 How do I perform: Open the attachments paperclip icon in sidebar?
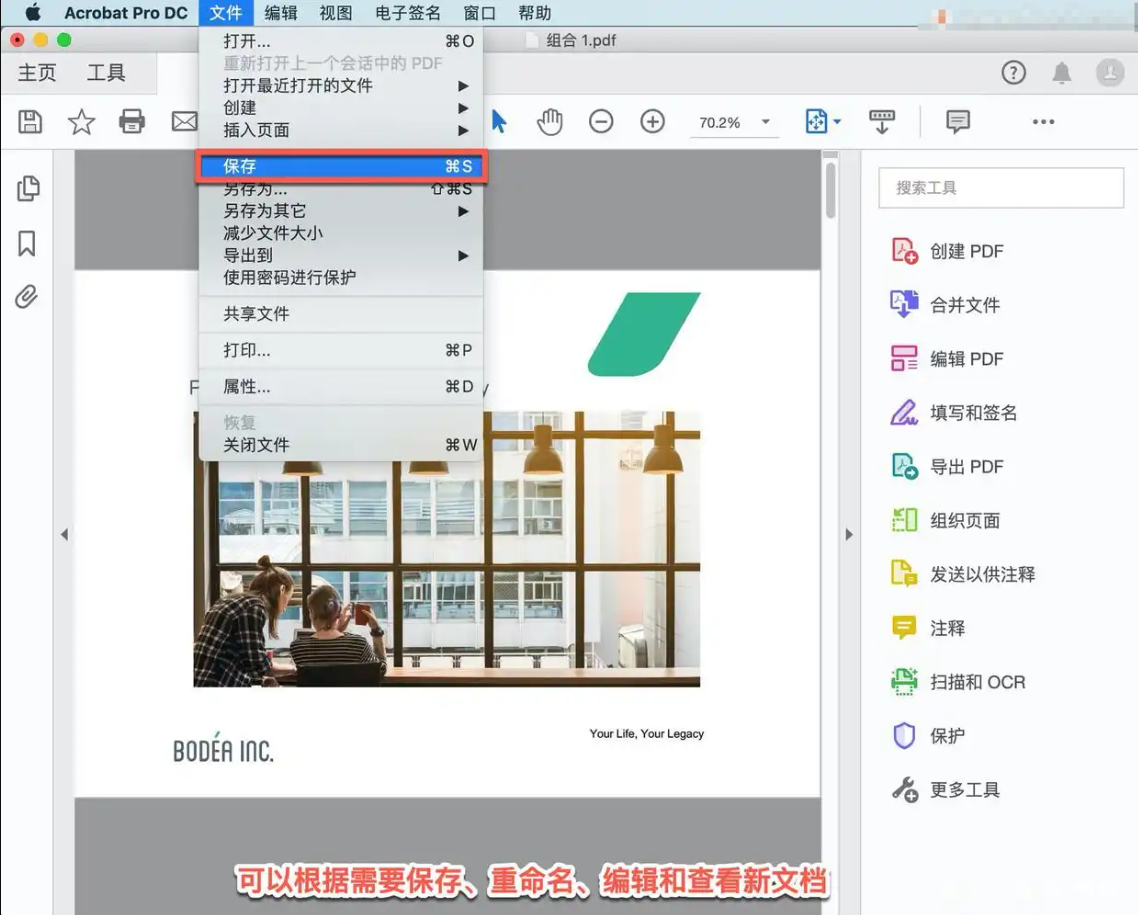[27, 297]
